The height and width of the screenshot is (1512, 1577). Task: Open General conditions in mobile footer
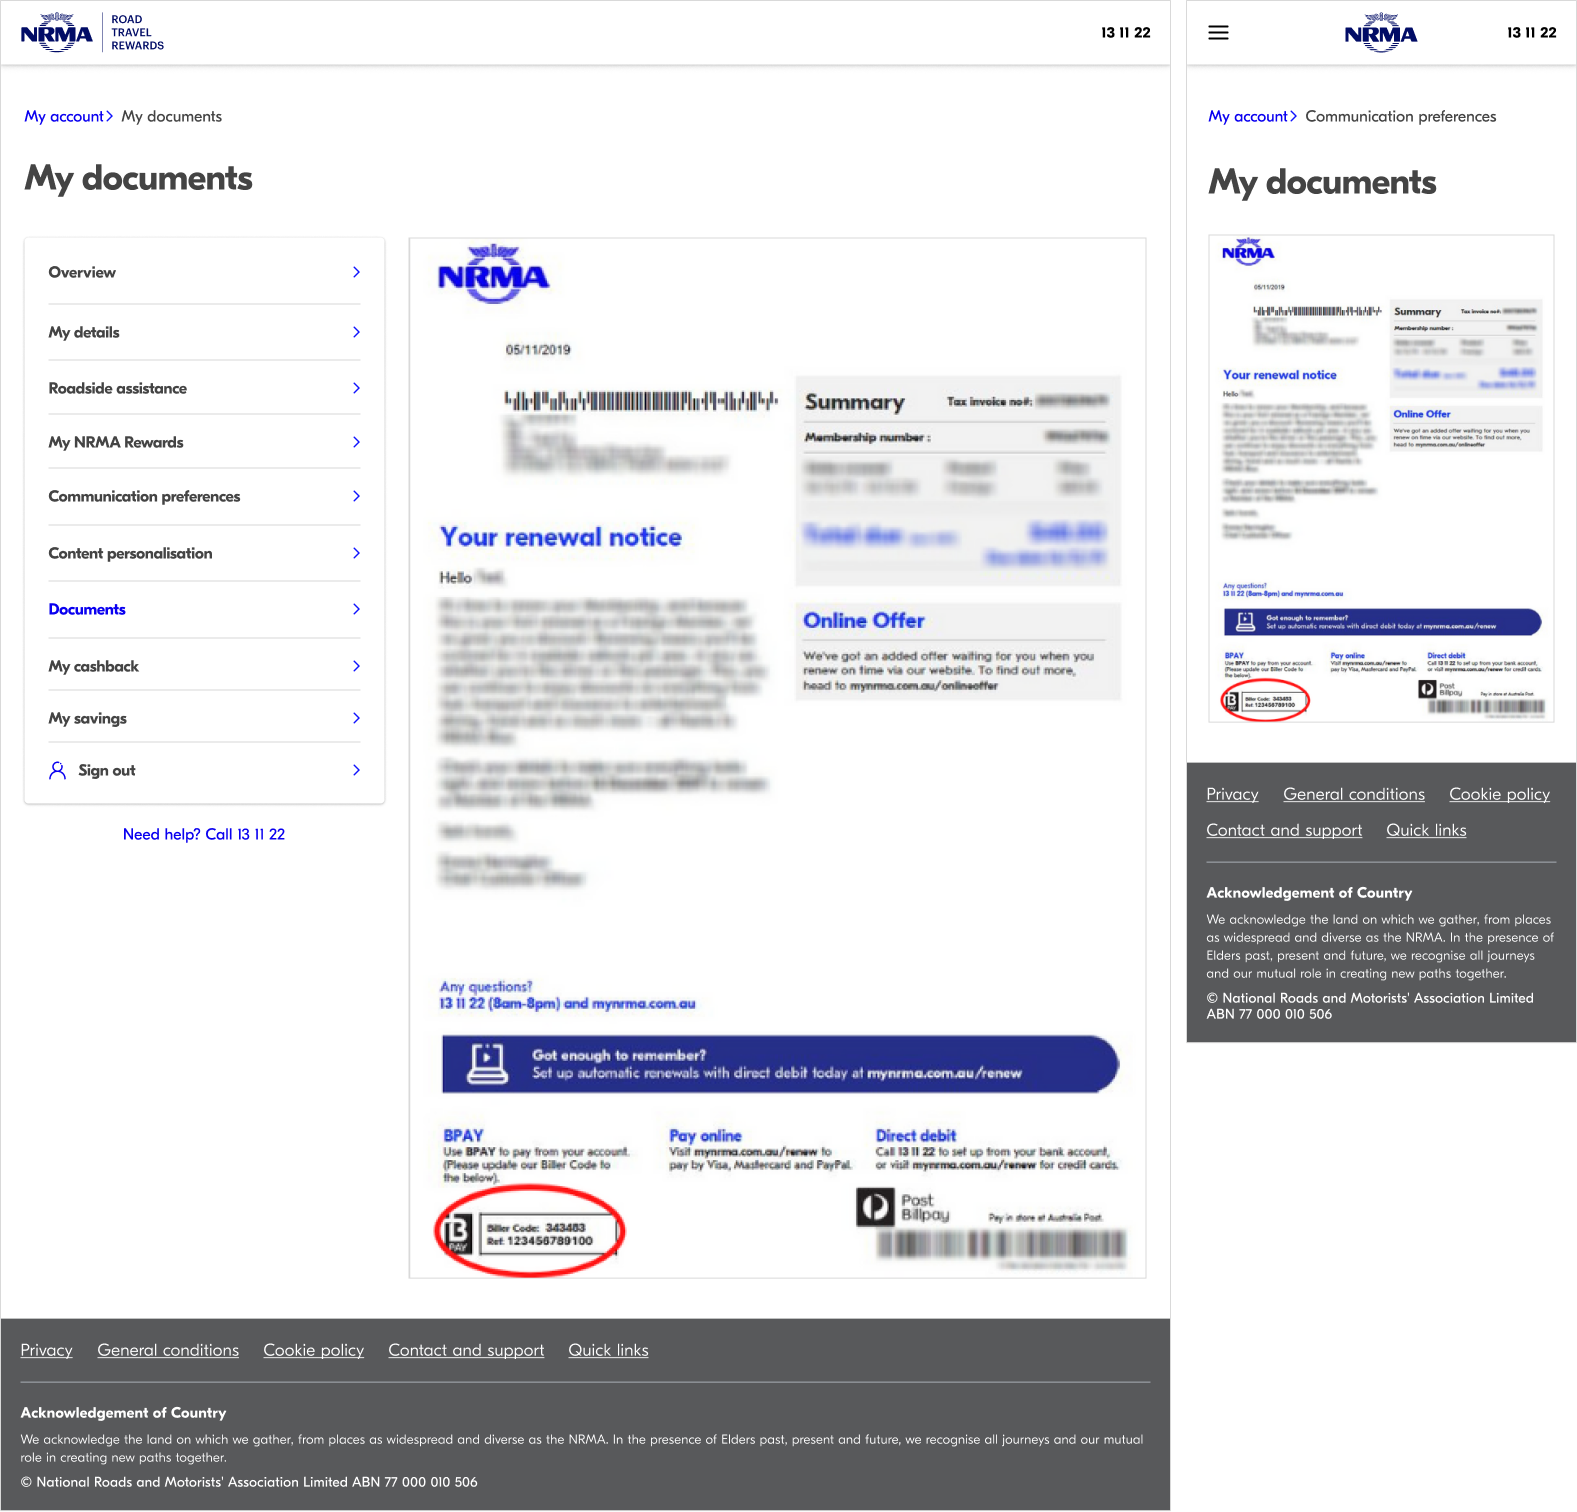(x=1354, y=794)
